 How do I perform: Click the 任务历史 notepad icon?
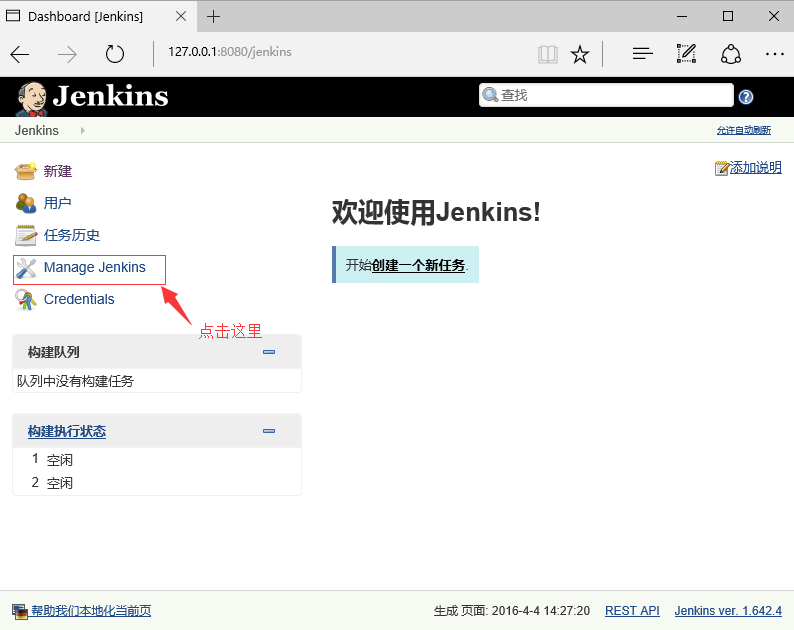[25, 235]
